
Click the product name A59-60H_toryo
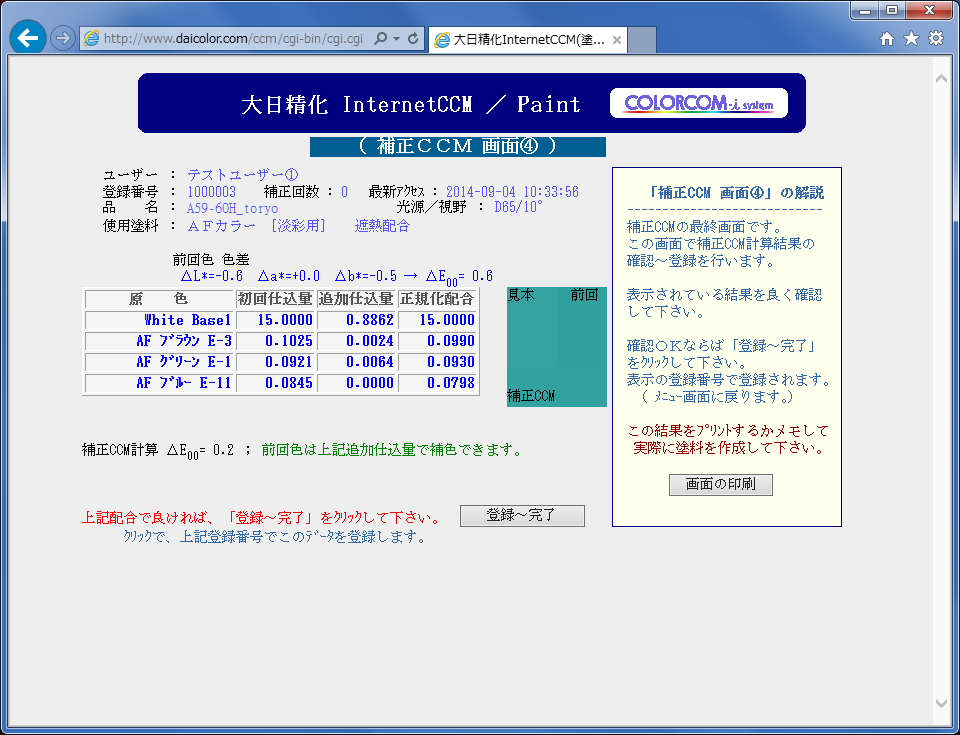[232, 208]
